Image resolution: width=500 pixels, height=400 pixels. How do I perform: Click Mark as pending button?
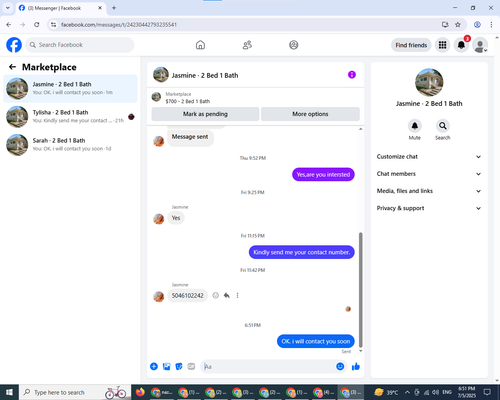[205, 114]
